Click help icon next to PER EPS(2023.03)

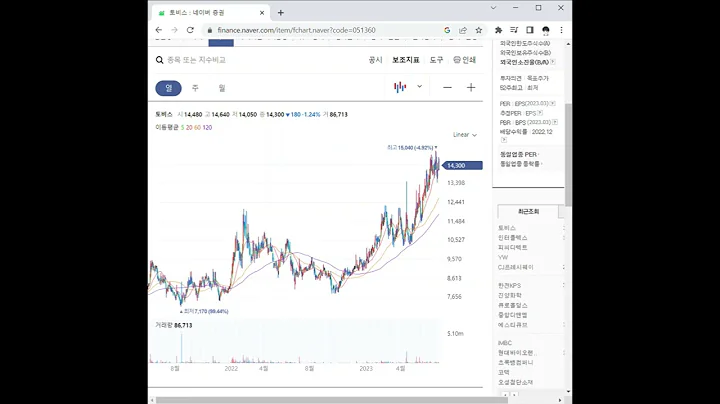[x=553, y=104]
